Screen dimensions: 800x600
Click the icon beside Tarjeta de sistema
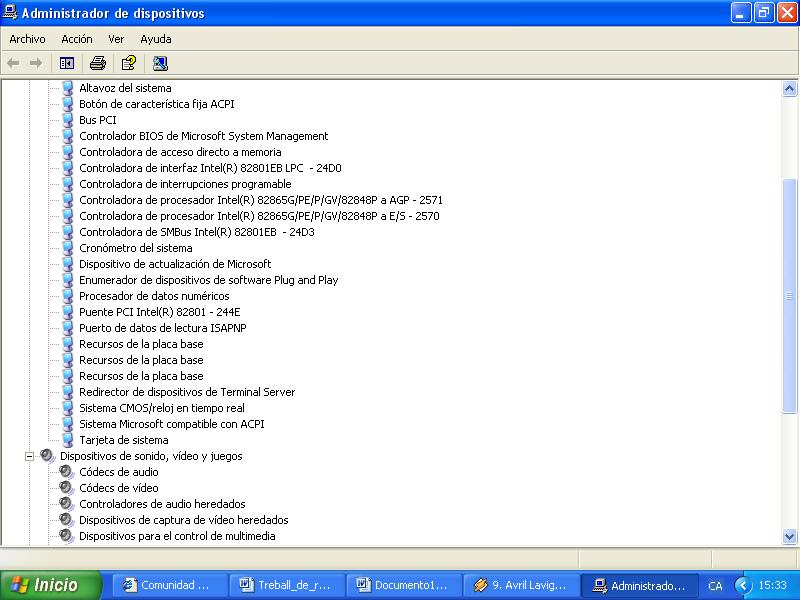(x=67, y=440)
